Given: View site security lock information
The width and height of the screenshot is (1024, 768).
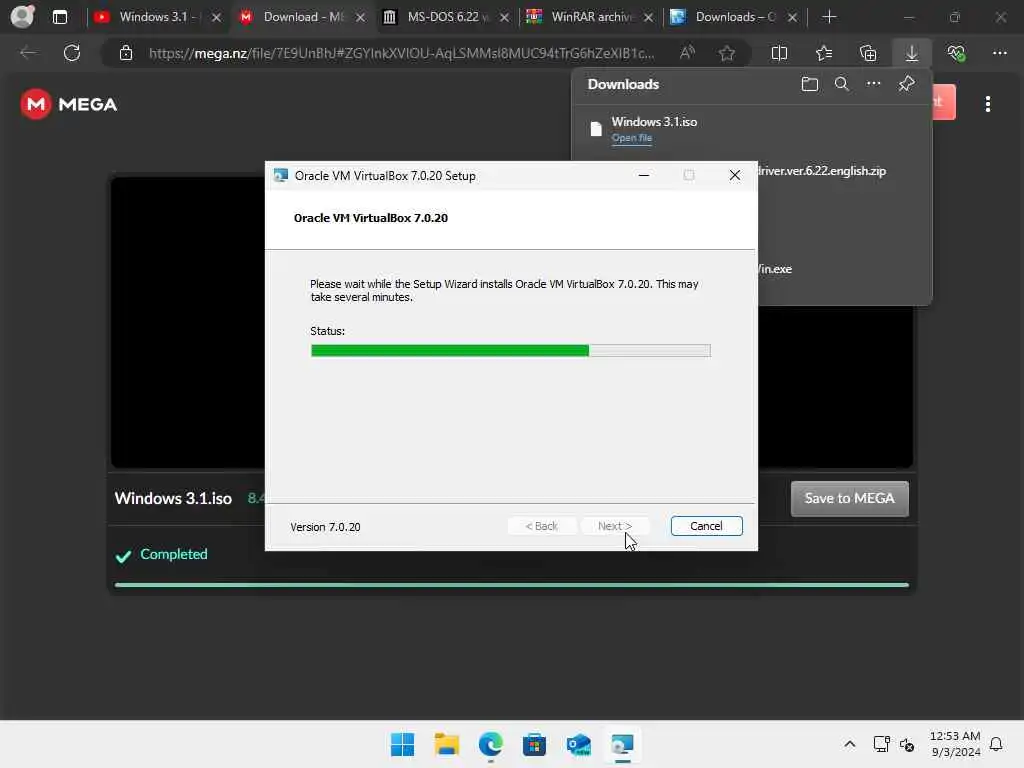Looking at the screenshot, I should 126,54.
